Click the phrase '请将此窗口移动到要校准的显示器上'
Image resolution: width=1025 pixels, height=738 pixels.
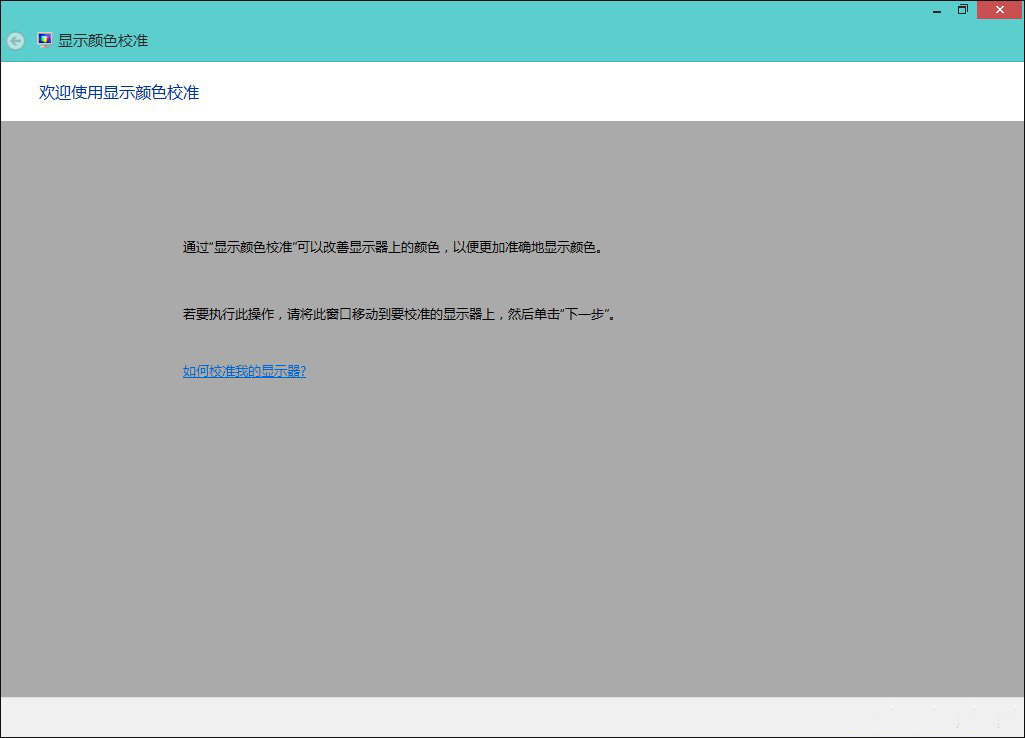click(392, 314)
